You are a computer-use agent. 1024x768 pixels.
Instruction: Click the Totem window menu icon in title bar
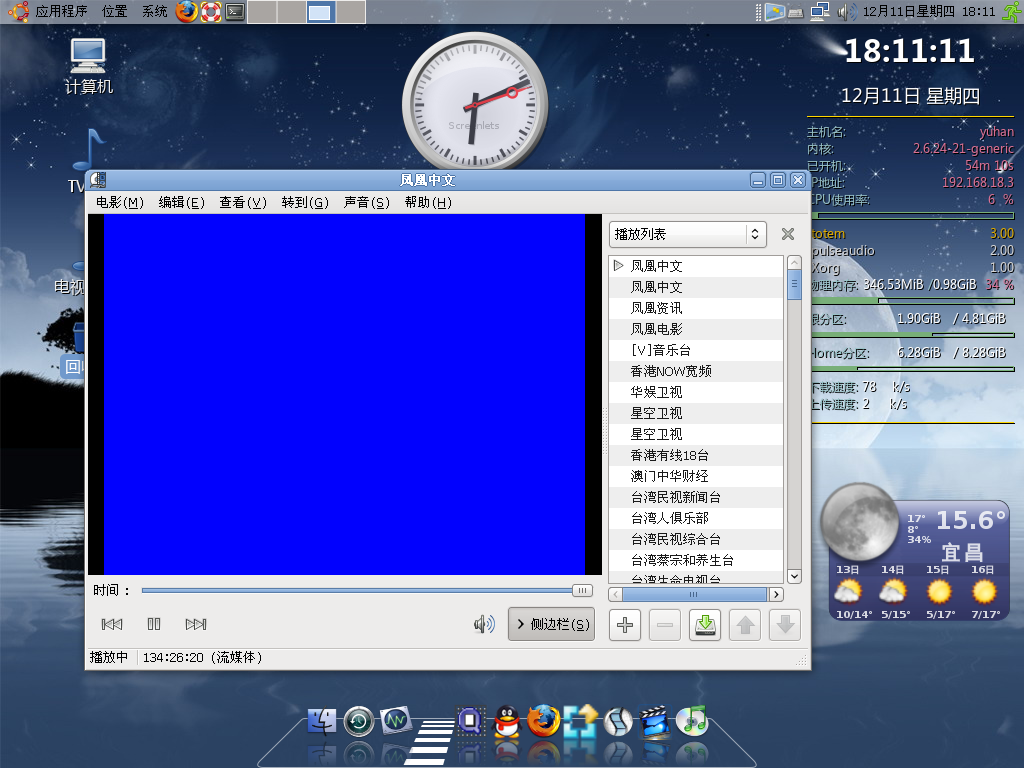pos(99,180)
